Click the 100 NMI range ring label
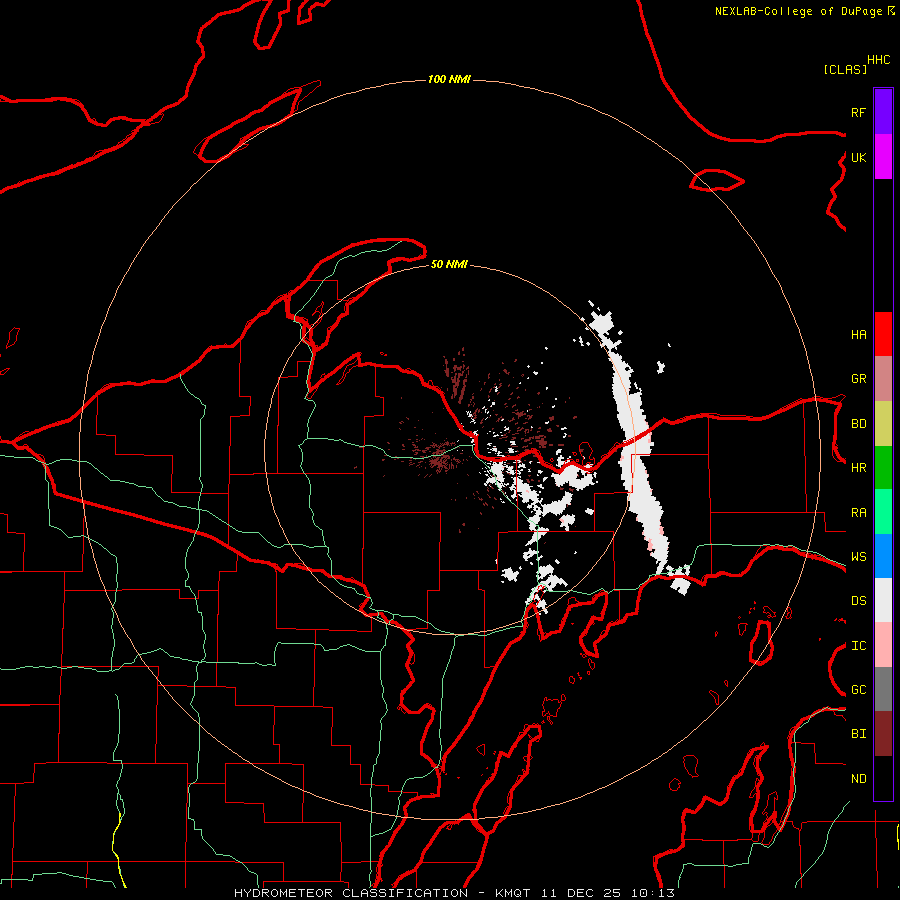 click(x=449, y=79)
